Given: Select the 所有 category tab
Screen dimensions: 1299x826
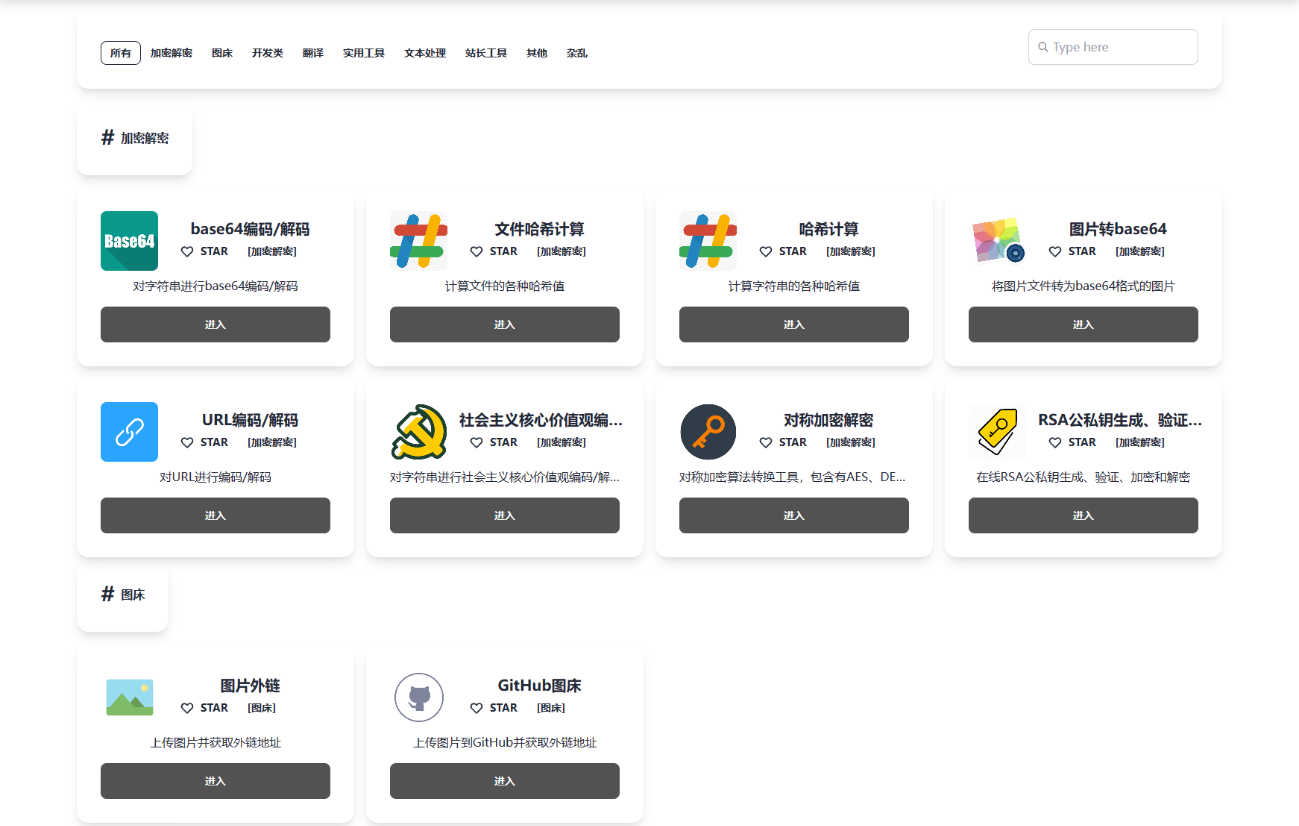Looking at the screenshot, I should tap(120, 53).
